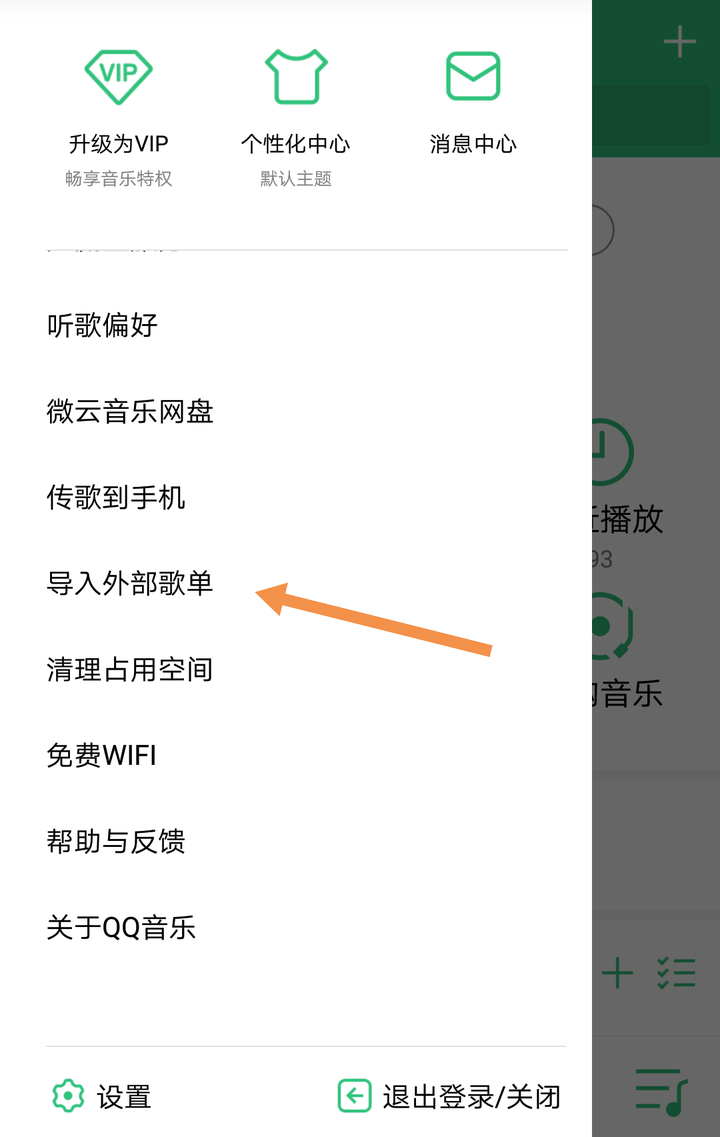720x1137 pixels.
Task: Click the playlist music note icon
Action: point(661,1091)
